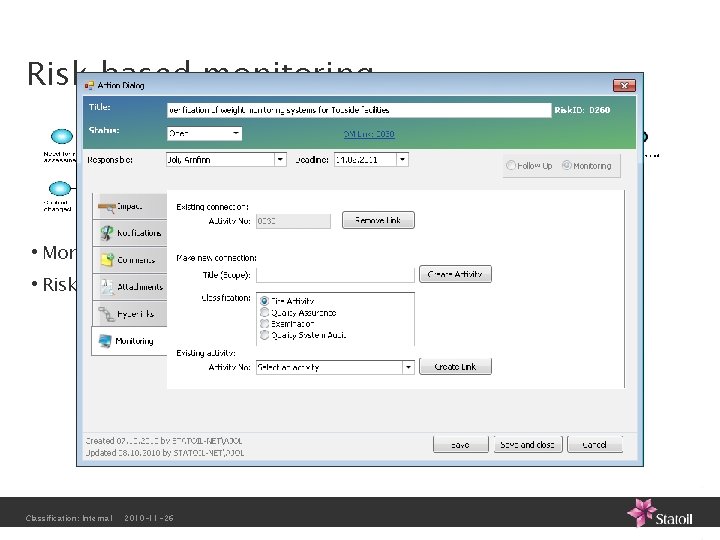720x540 pixels.
Task: Click the Existing activity heading
Action: click(x=206, y=353)
